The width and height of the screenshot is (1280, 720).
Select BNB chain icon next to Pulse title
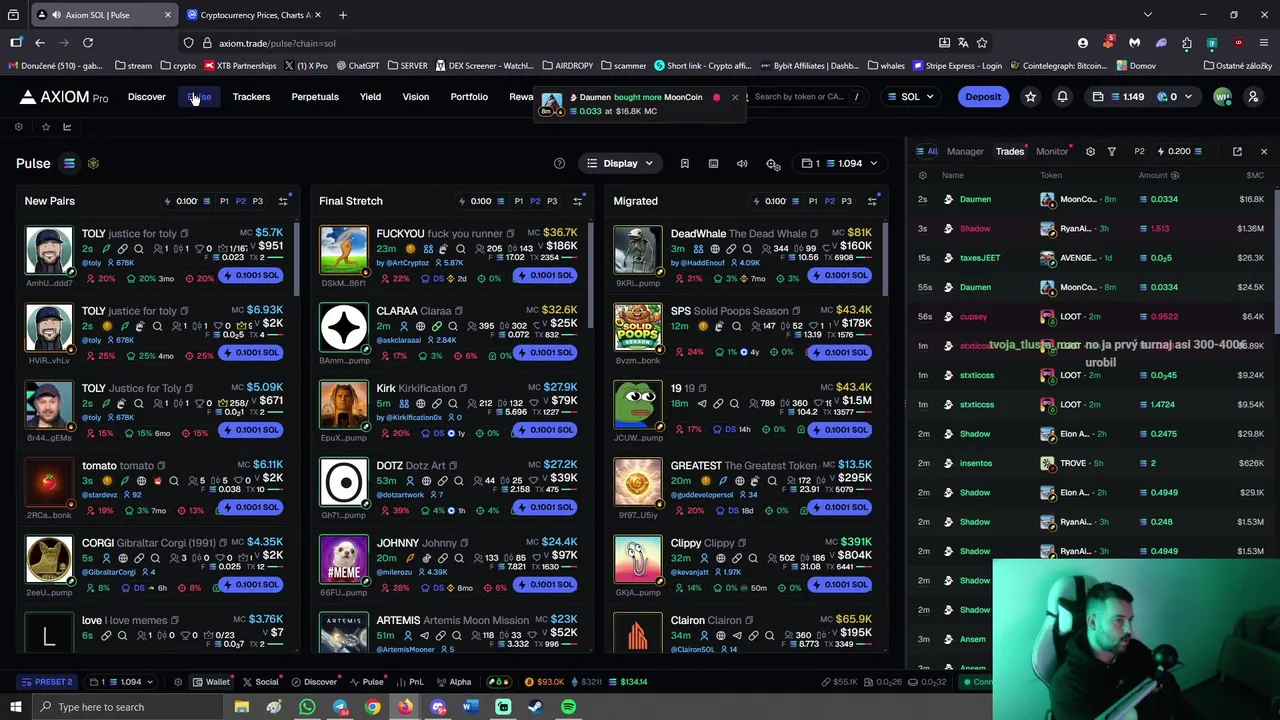coord(93,164)
